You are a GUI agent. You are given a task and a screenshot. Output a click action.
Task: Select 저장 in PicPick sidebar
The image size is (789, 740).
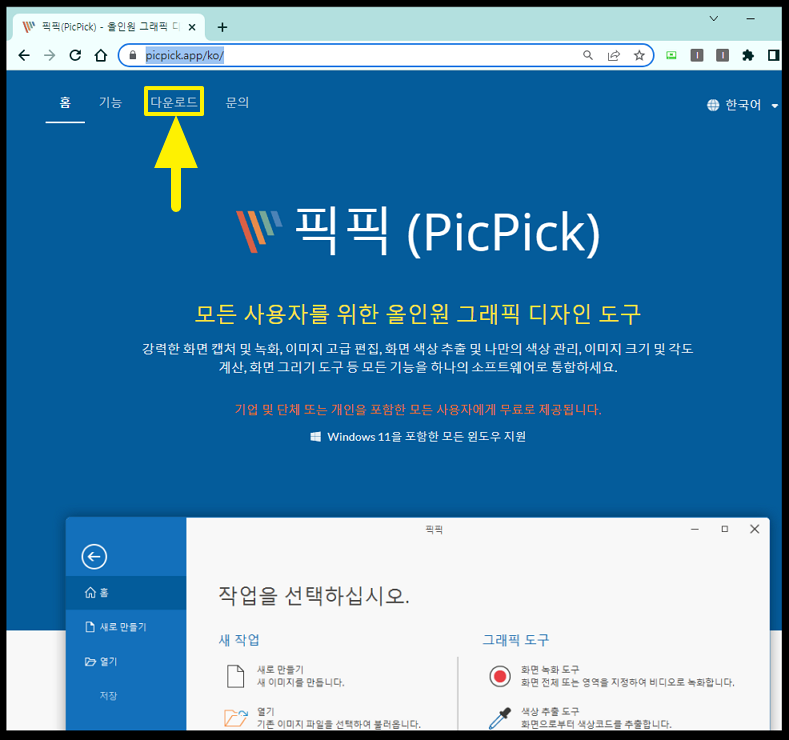[x=126, y=696]
